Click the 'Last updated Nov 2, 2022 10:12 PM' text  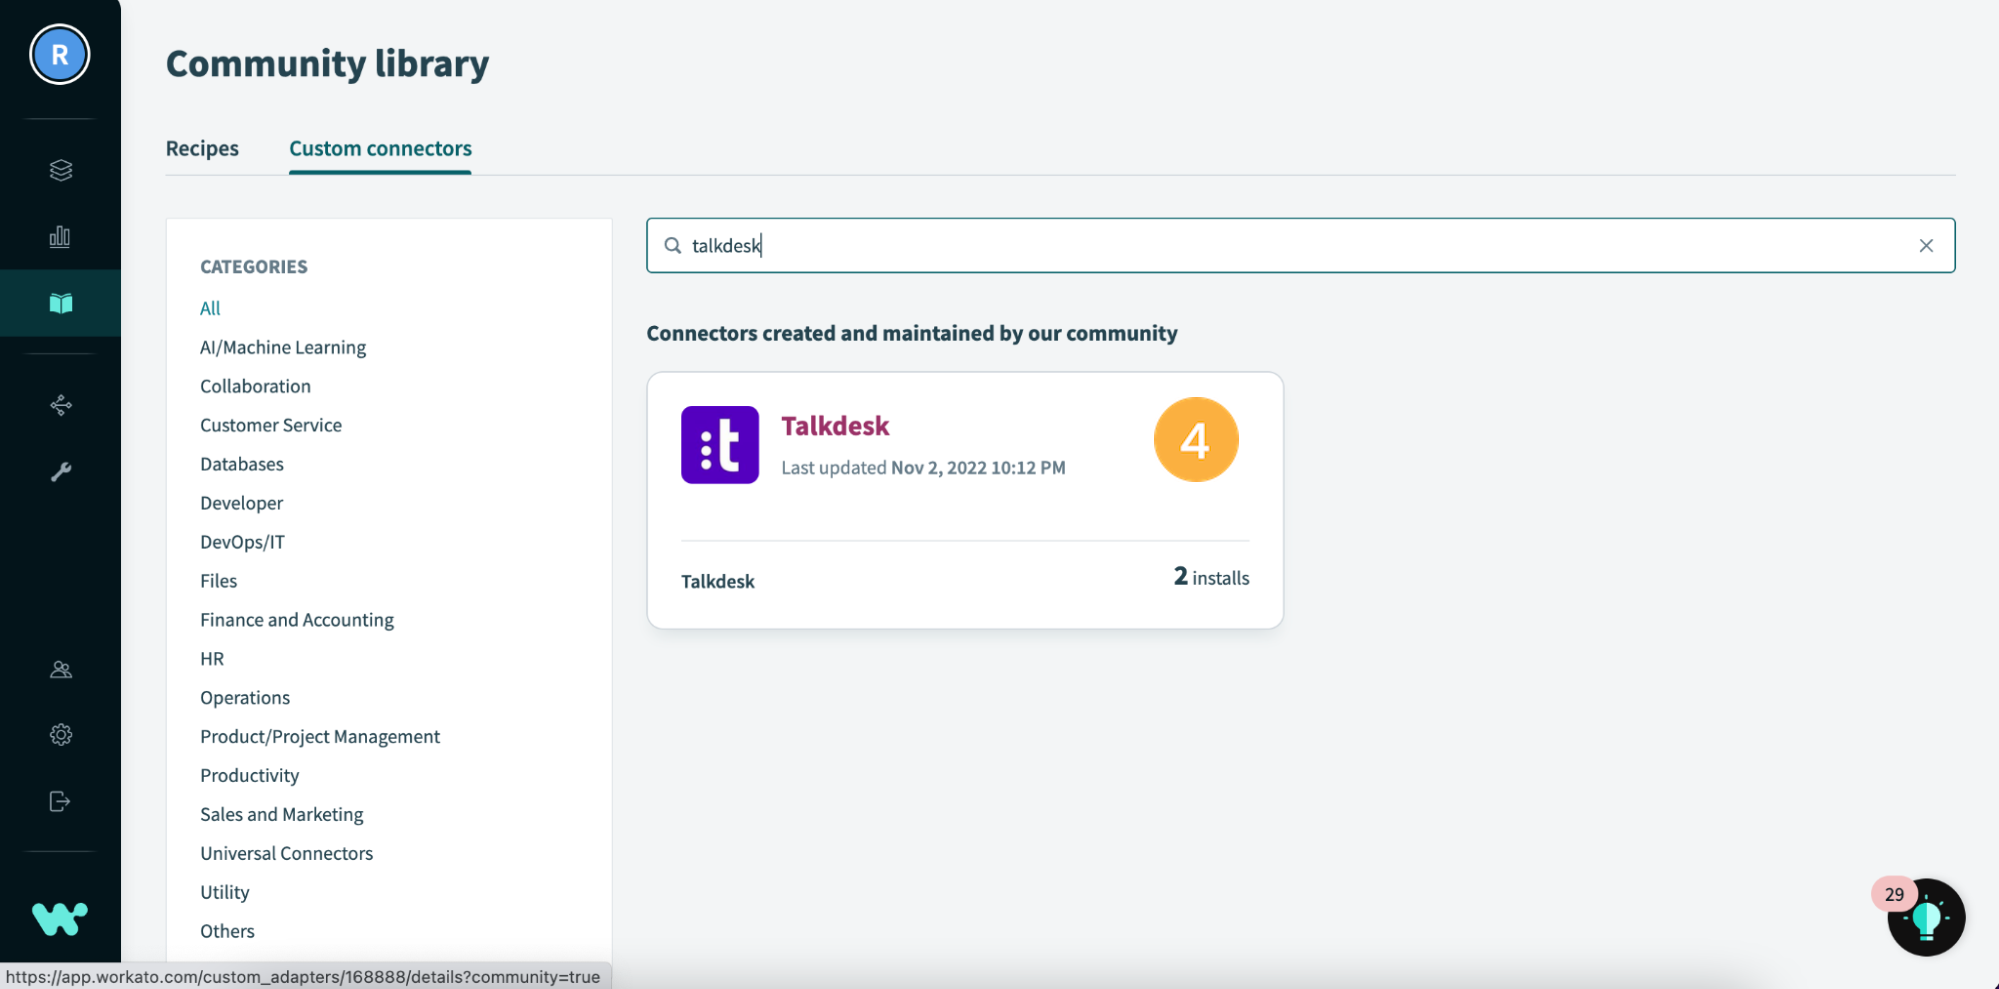923,468
